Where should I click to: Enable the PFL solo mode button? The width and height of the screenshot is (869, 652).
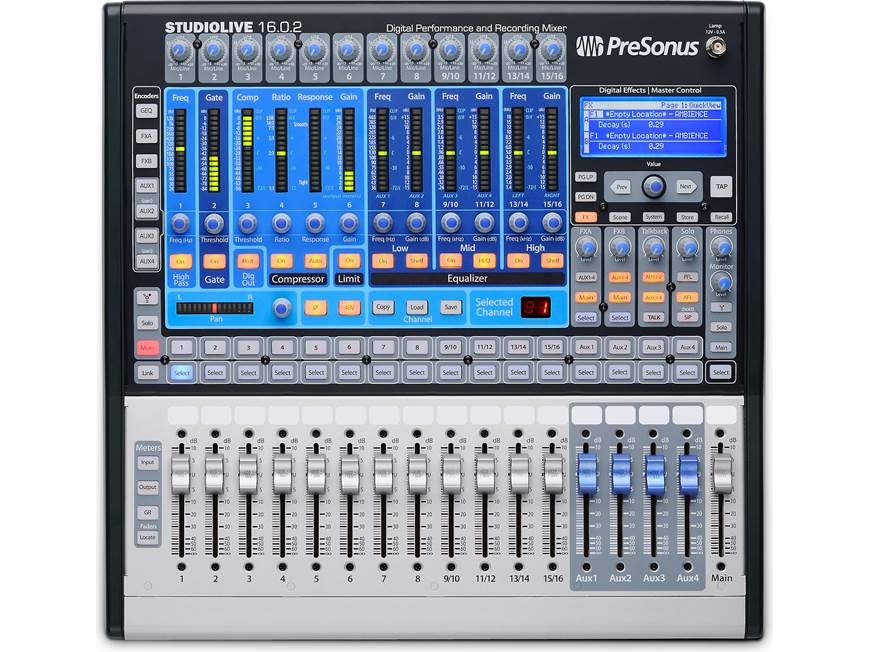coord(688,277)
